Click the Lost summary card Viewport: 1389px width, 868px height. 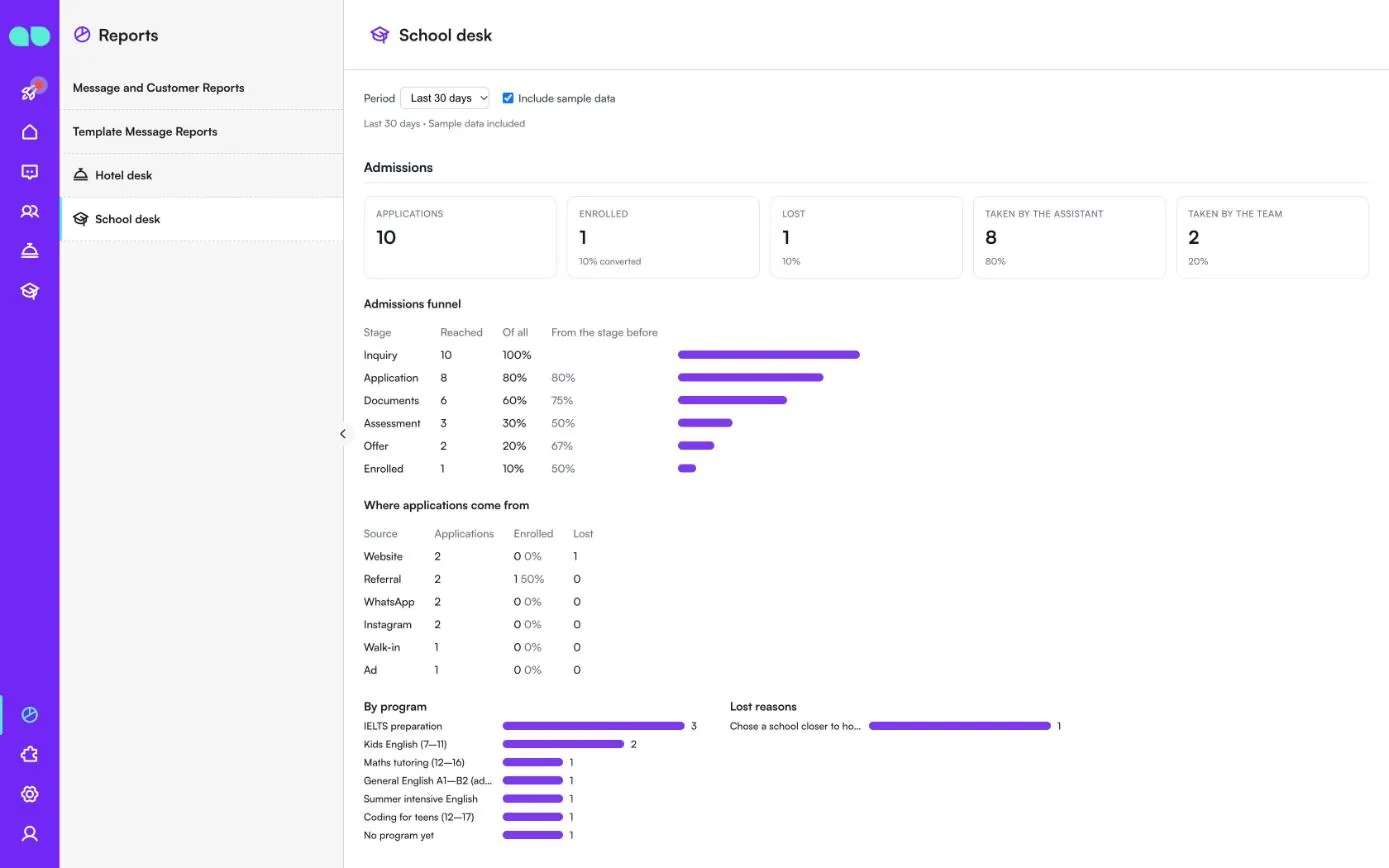pyautogui.click(x=866, y=237)
